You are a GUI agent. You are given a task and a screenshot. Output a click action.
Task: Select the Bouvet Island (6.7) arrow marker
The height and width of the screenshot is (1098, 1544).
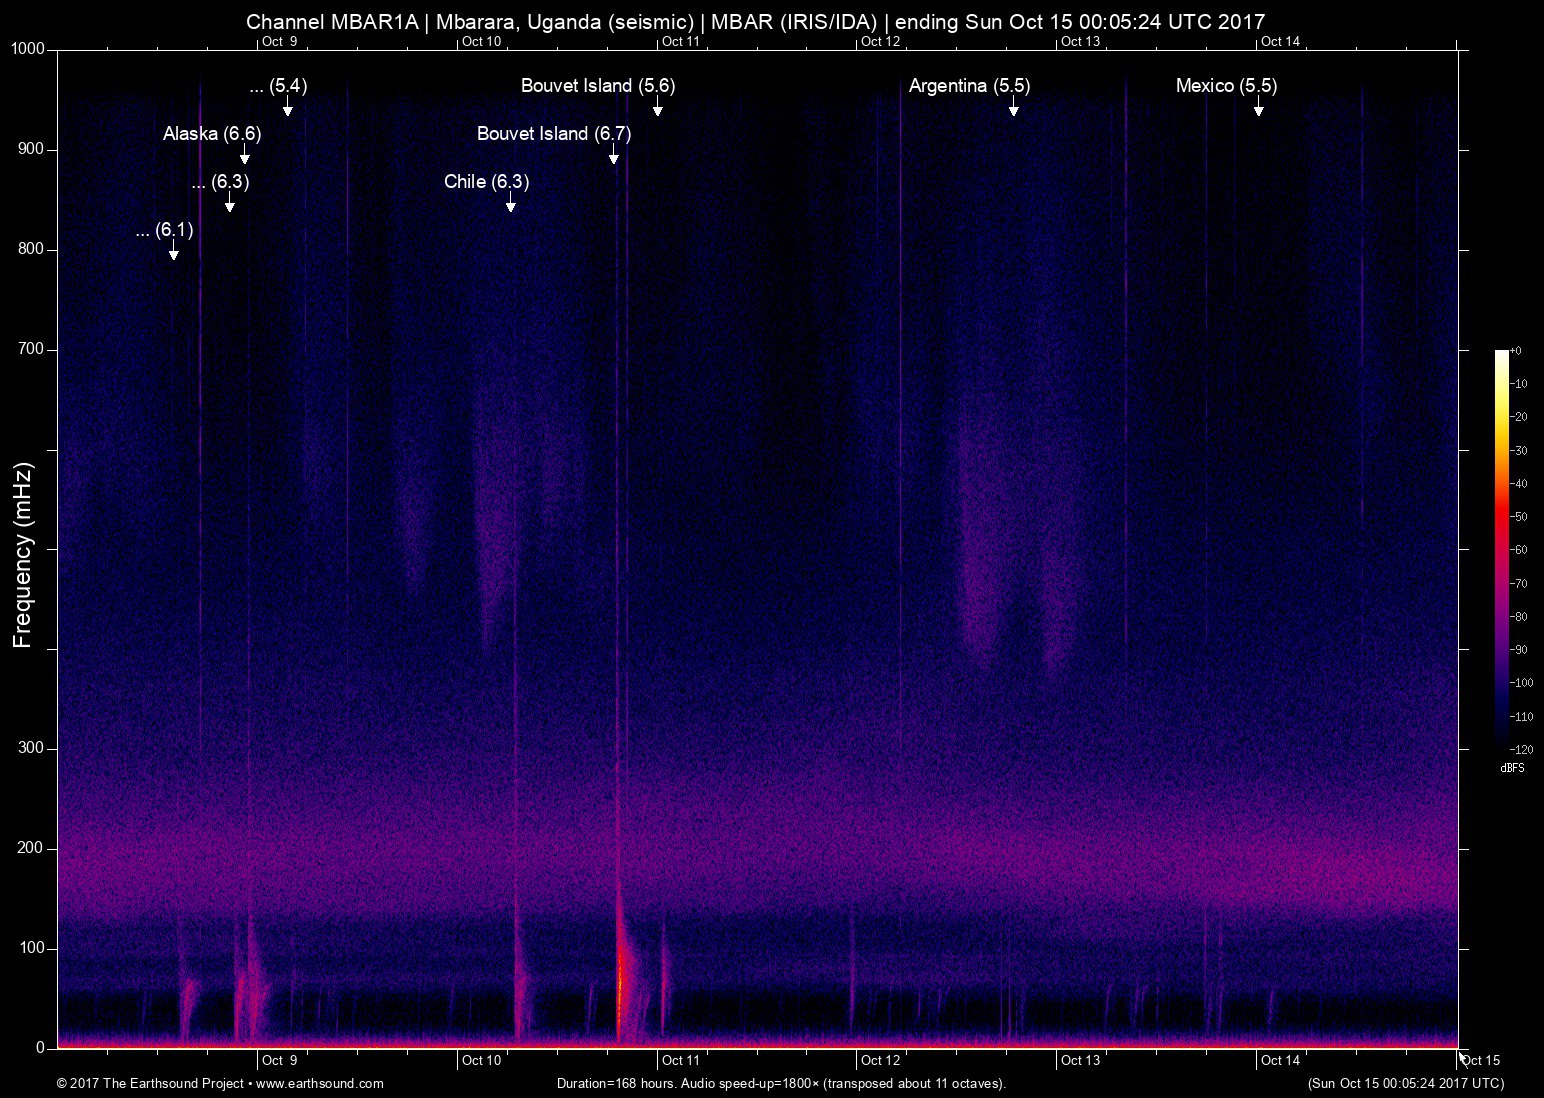click(613, 154)
